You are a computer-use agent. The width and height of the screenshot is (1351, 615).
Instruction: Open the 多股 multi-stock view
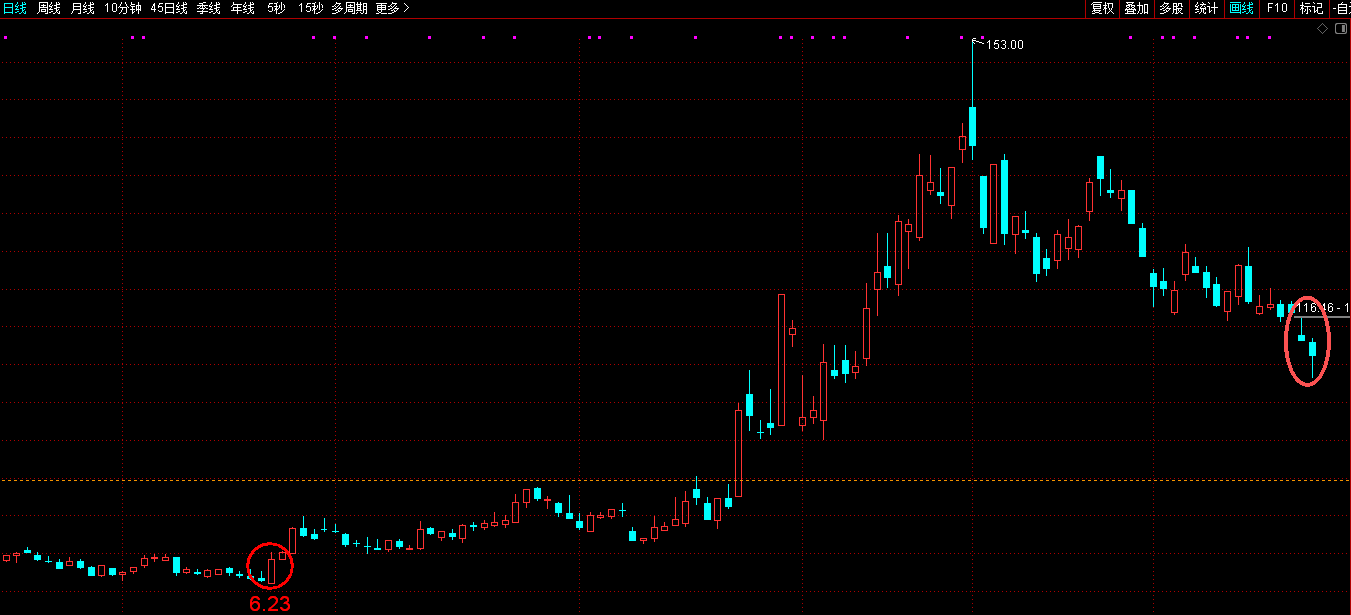1171,8
